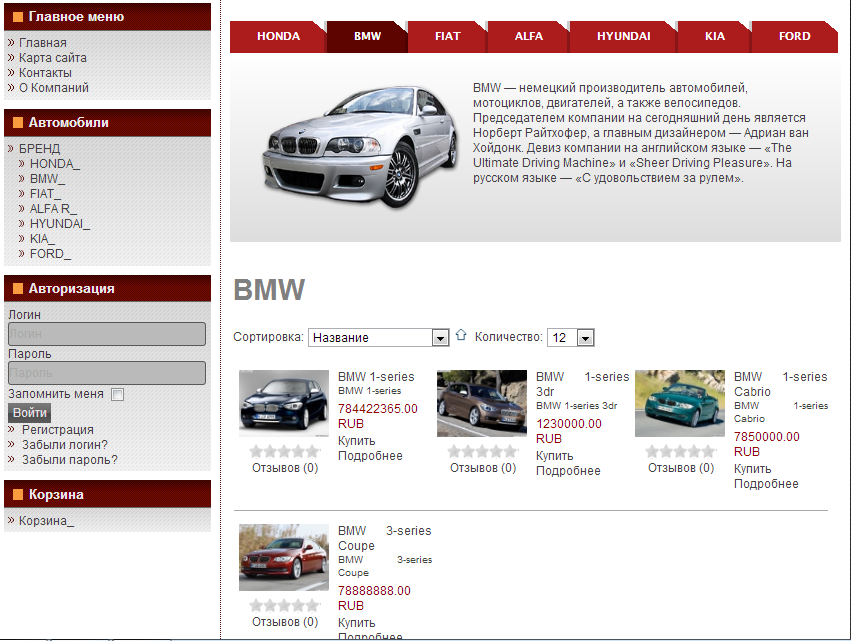The width and height of the screenshot is (851, 641).
Task: Open the Количество dropdown
Action: pos(571,338)
